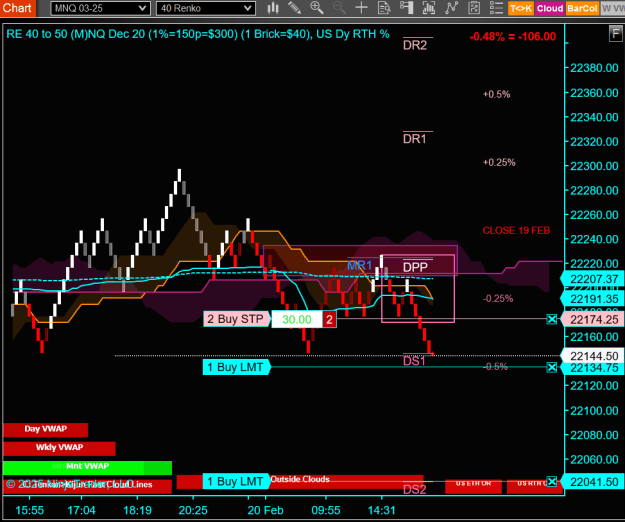Click the 14:31 time axis label
Image resolution: width=625 pixels, height=522 pixels.
click(381, 510)
